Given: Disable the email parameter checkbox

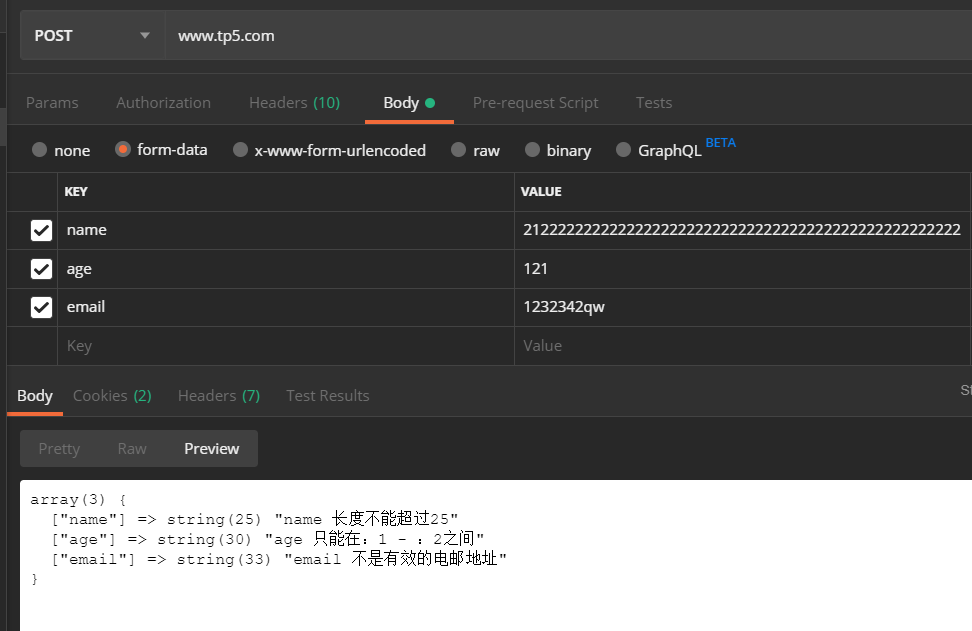Looking at the screenshot, I should click(42, 307).
